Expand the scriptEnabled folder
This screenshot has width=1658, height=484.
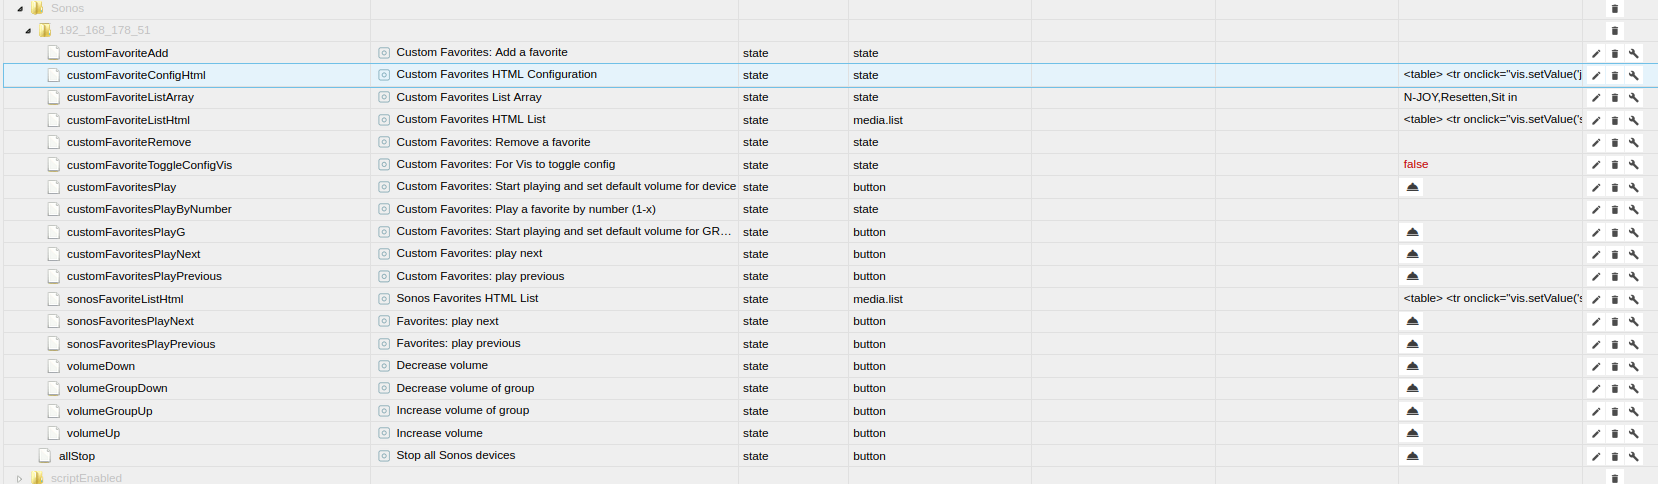(19, 478)
